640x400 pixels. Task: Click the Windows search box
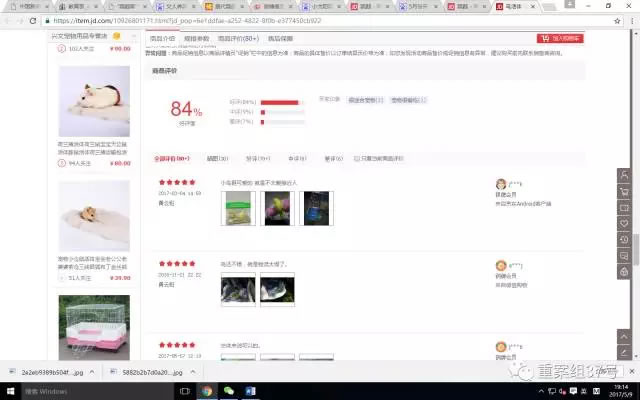point(80,391)
